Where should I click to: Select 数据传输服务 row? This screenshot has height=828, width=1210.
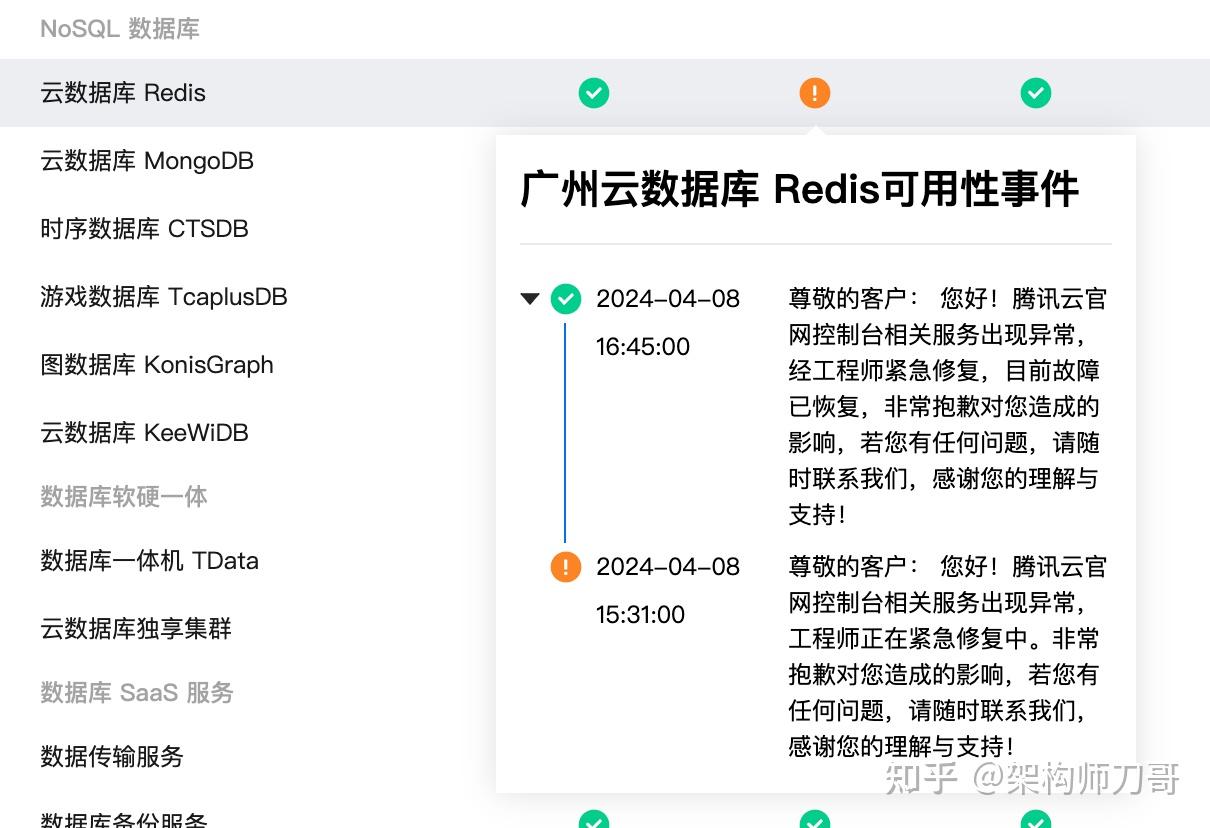[x=112, y=757]
